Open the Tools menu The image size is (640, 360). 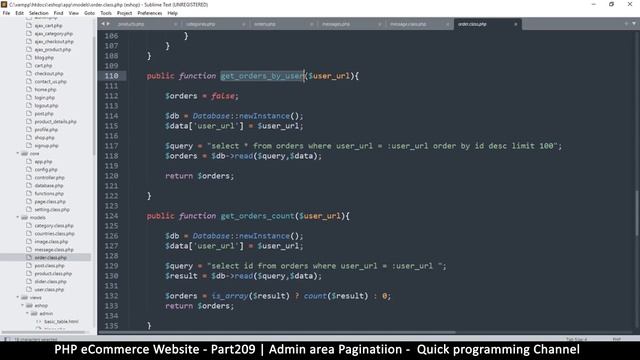[106, 13]
